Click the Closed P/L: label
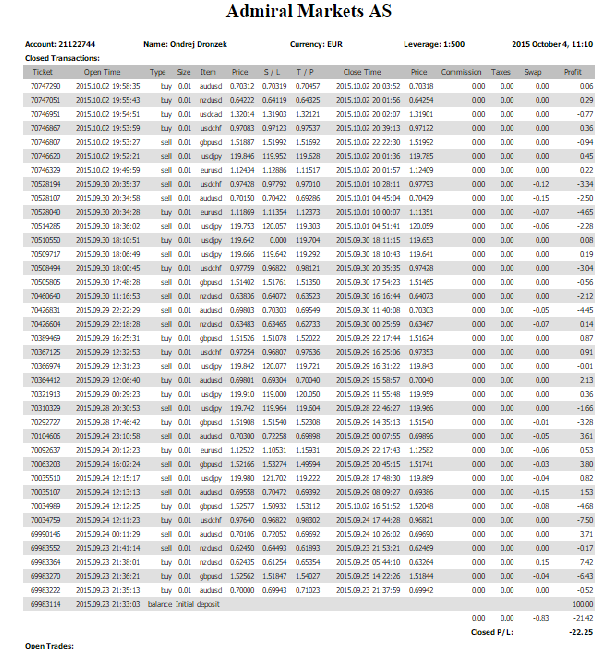601x649 pixels. click(492, 632)
